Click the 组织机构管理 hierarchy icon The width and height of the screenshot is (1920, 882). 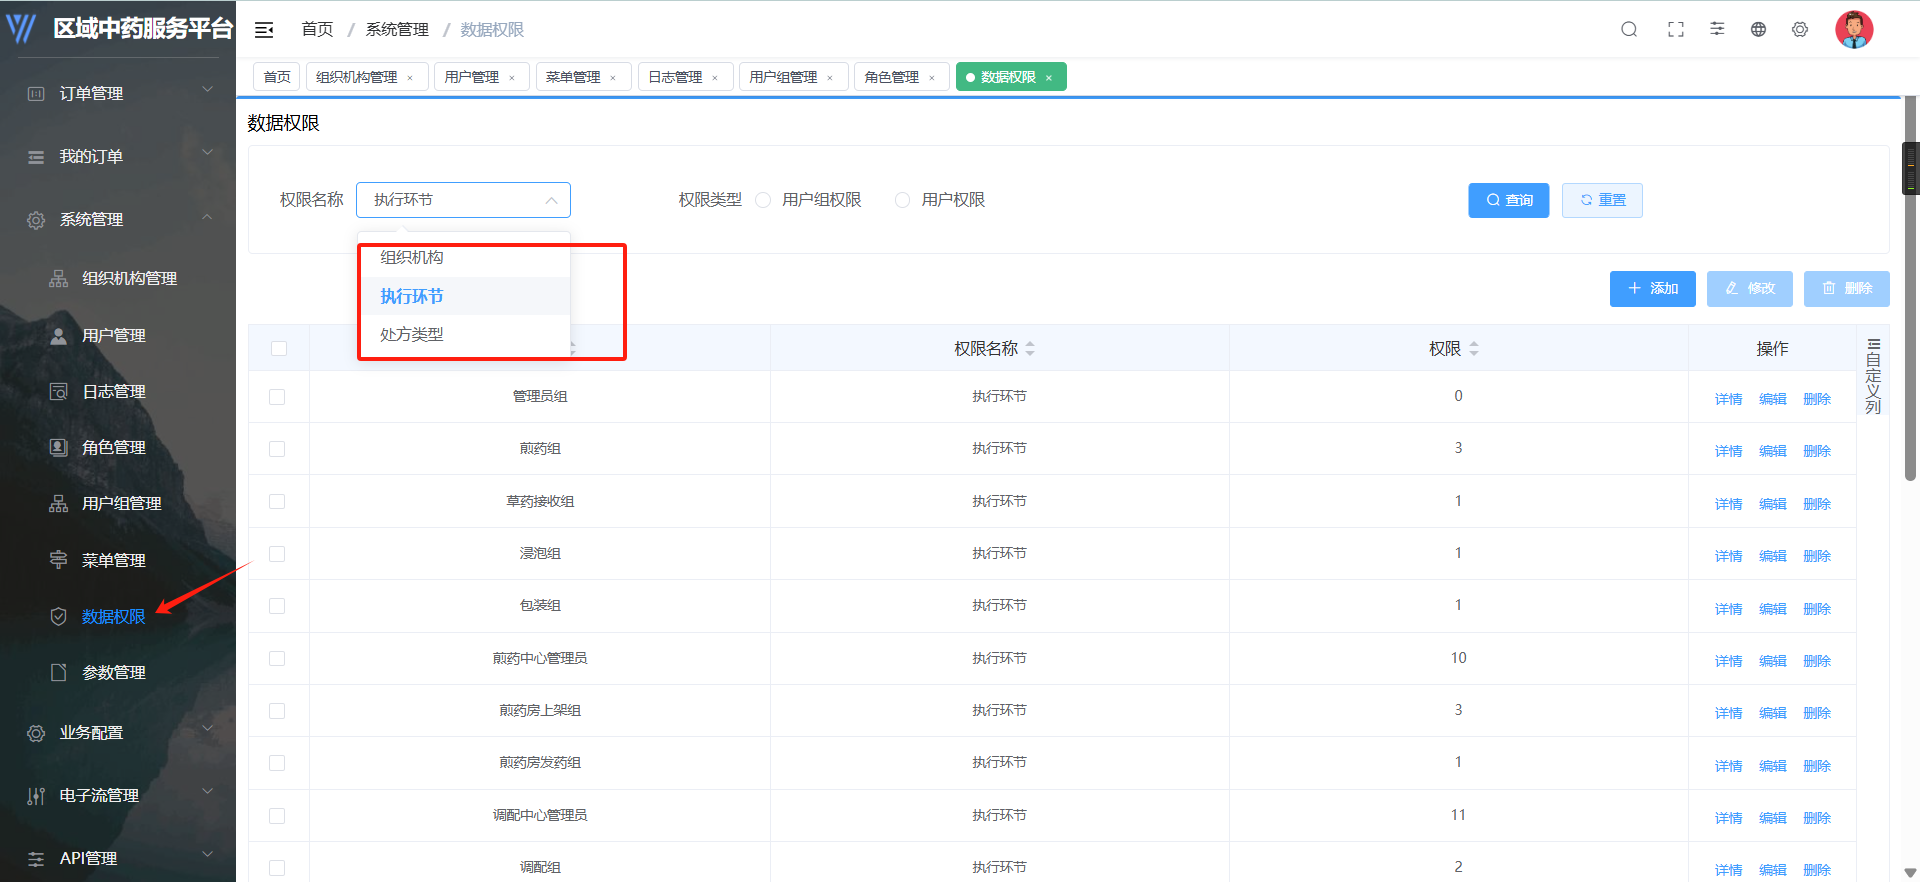(x=59, y=278)
